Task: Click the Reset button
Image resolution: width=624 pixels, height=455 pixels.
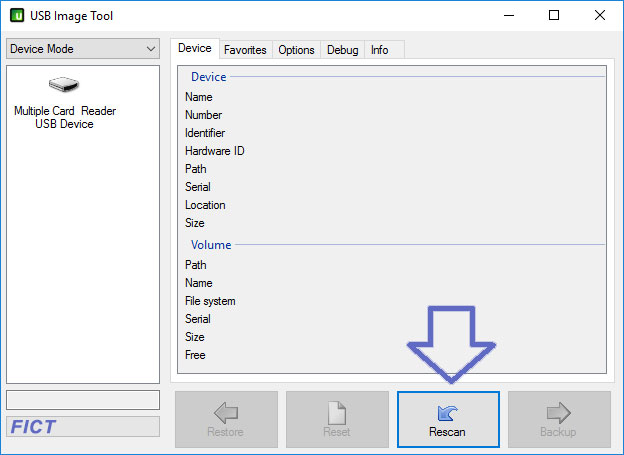Action: (337, 419)
